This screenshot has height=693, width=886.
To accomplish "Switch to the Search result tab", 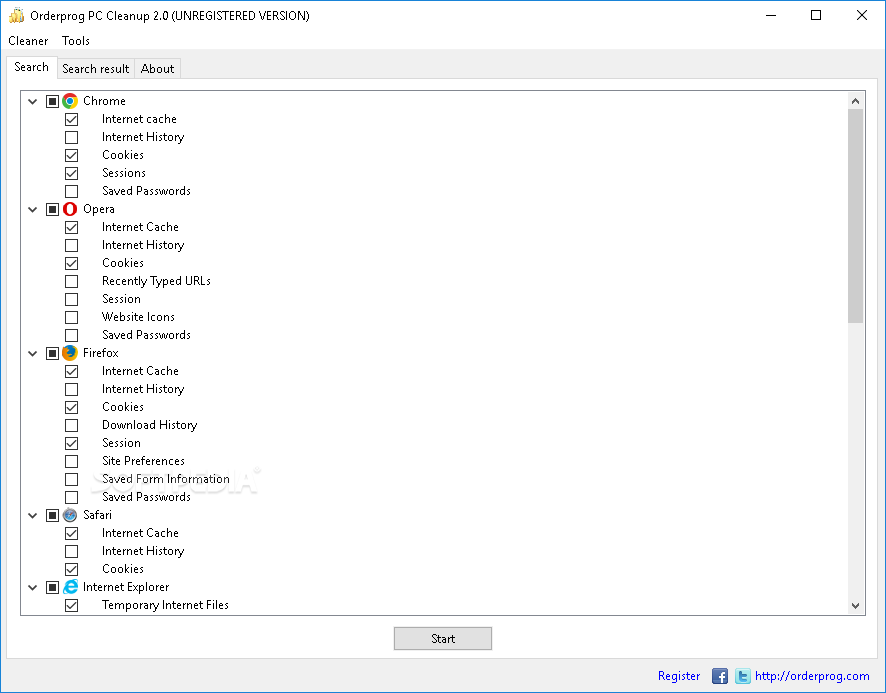I will pyautogui.click(x=96, y=69).
